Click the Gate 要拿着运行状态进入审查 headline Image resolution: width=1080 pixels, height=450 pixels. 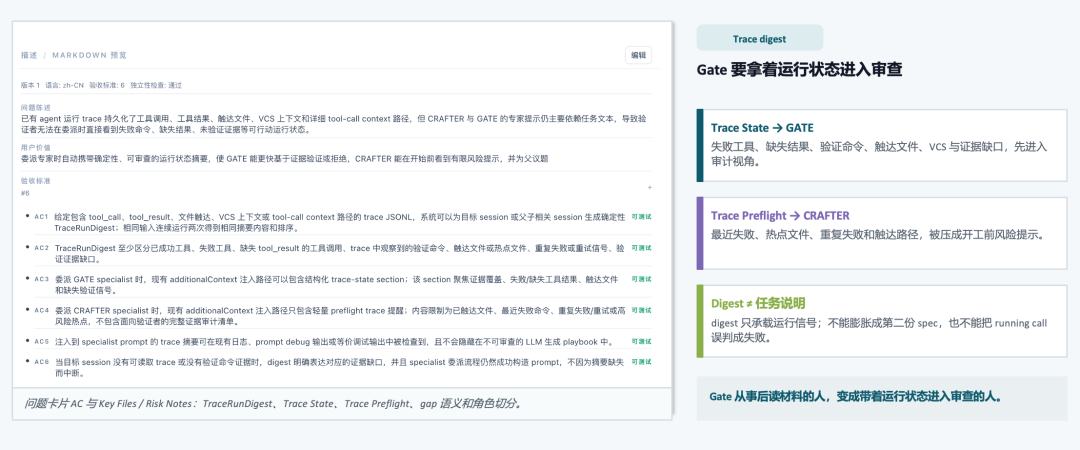pos(799,70)
